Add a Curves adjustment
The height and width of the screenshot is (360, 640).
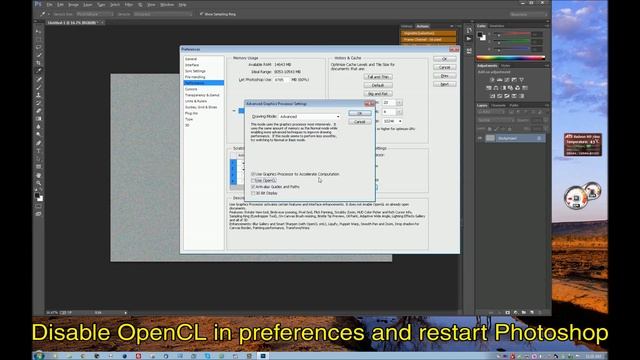click(507, 80)
